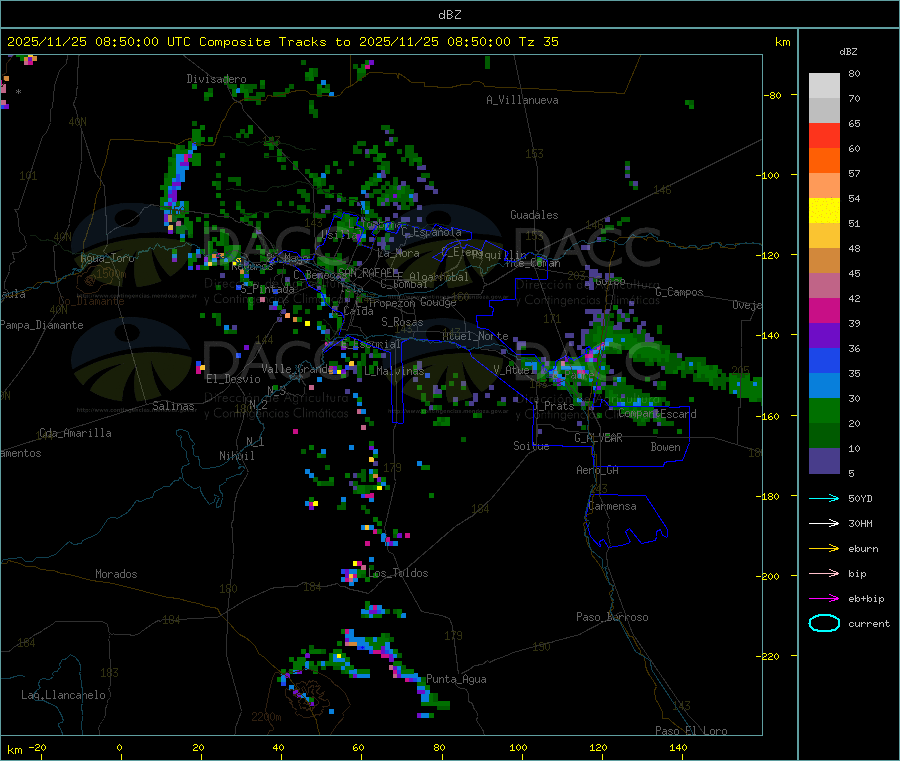The image size is (900, 761).
Task: Click the 'Nihuil' place label
Action: (x=237, y=456)
